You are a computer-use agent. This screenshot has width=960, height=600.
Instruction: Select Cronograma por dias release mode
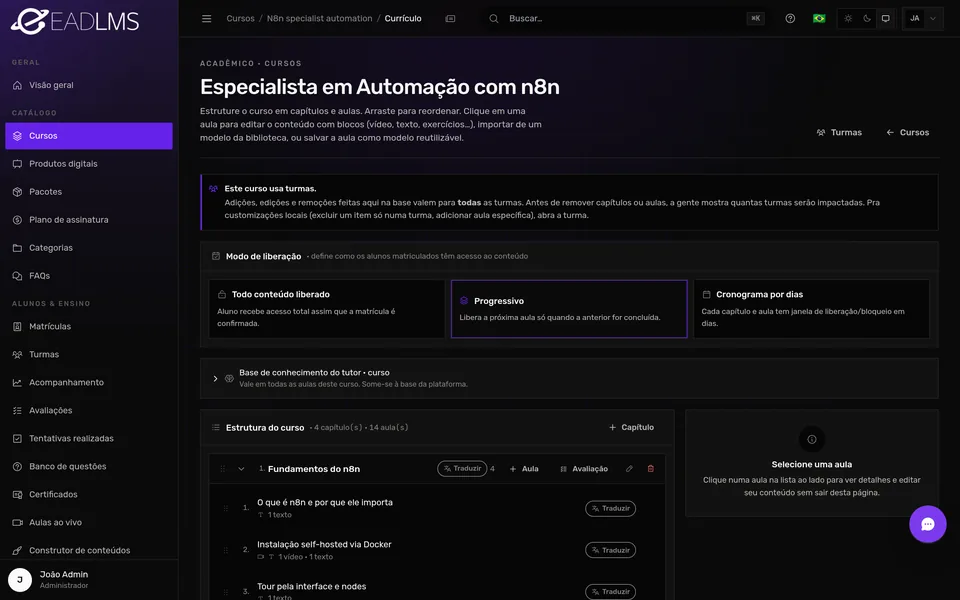coord(811,309)
